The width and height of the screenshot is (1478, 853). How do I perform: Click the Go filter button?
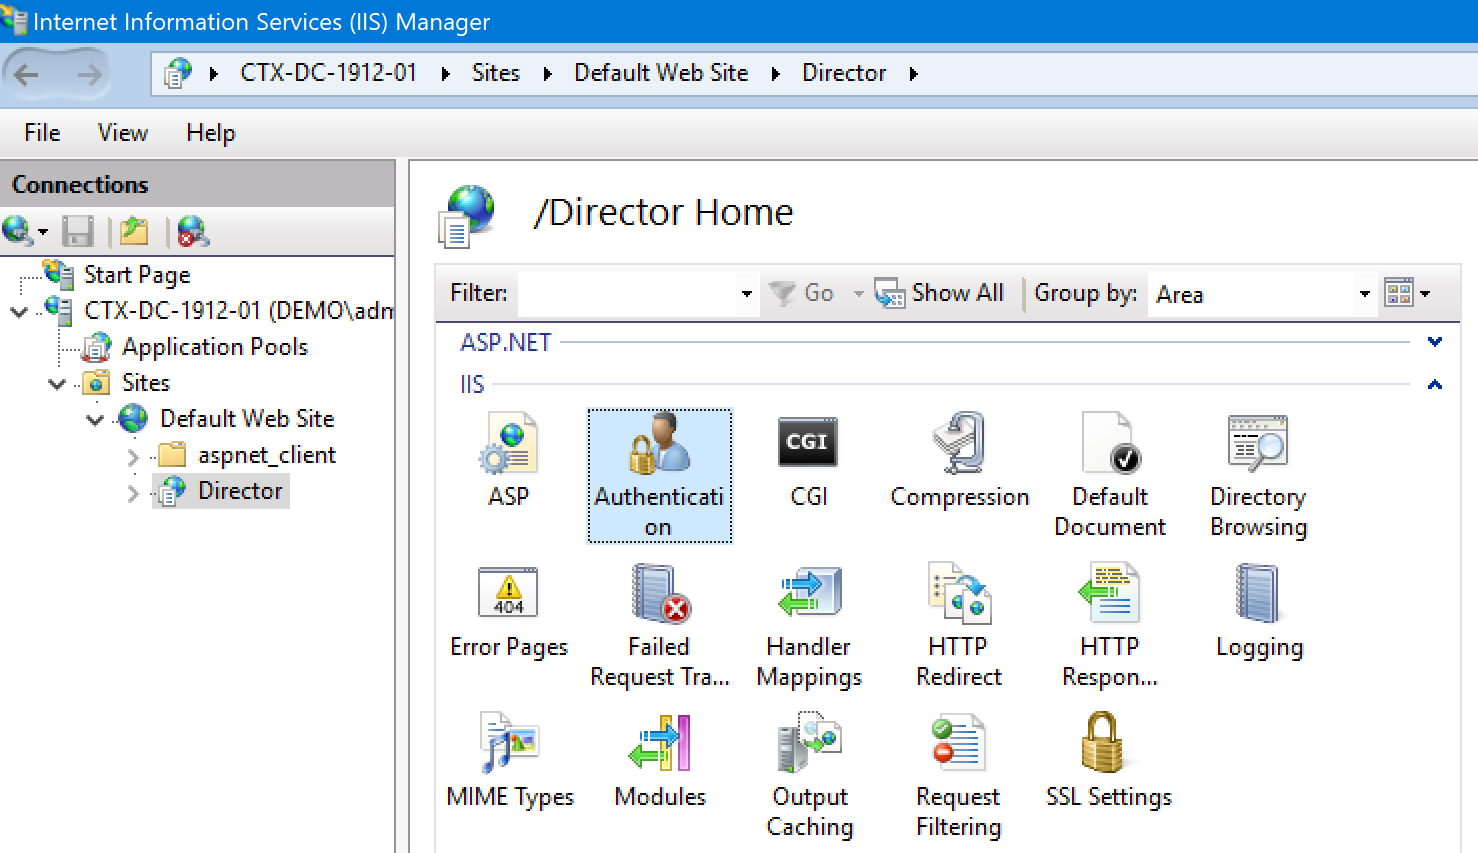806,292
